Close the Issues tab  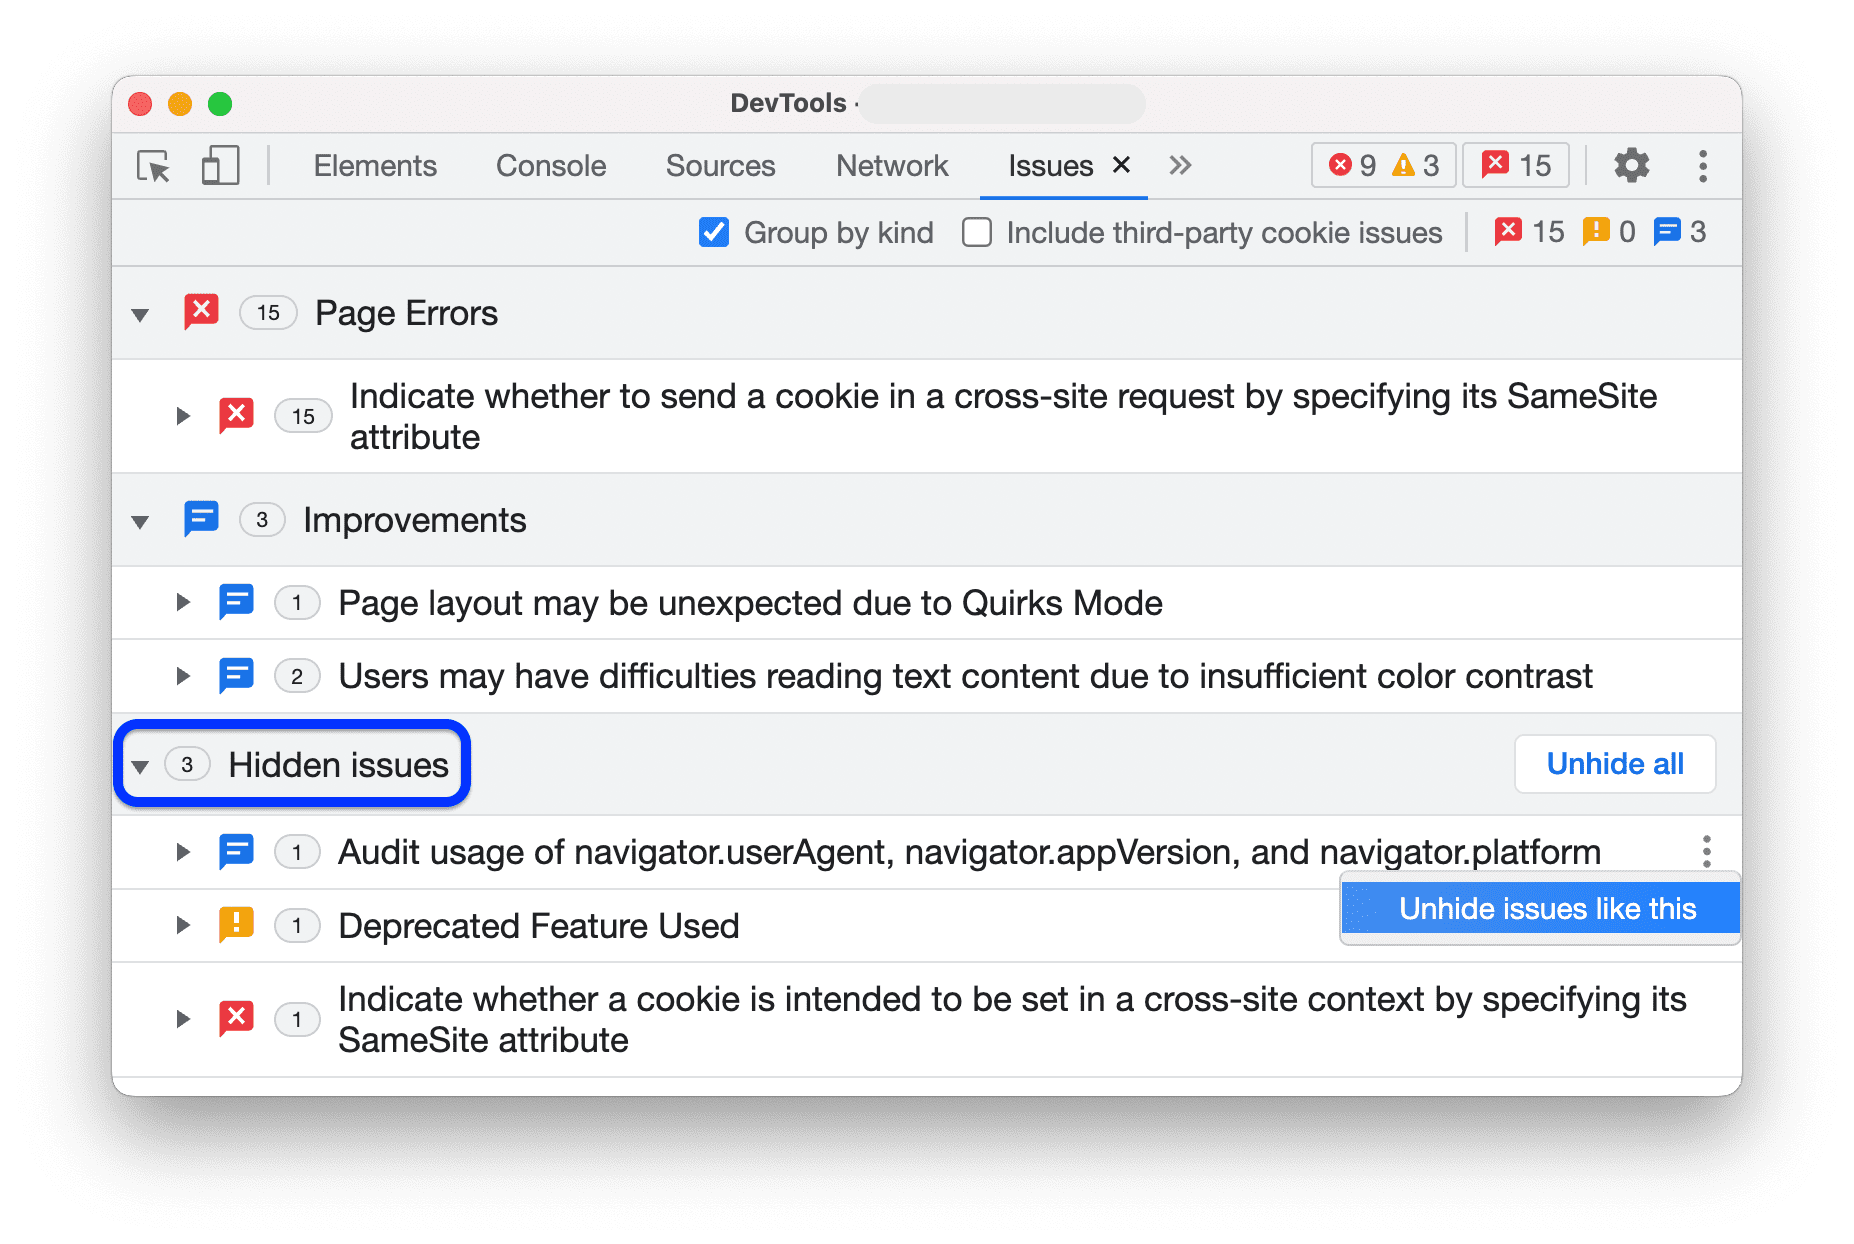click(x=1121, y=164)
